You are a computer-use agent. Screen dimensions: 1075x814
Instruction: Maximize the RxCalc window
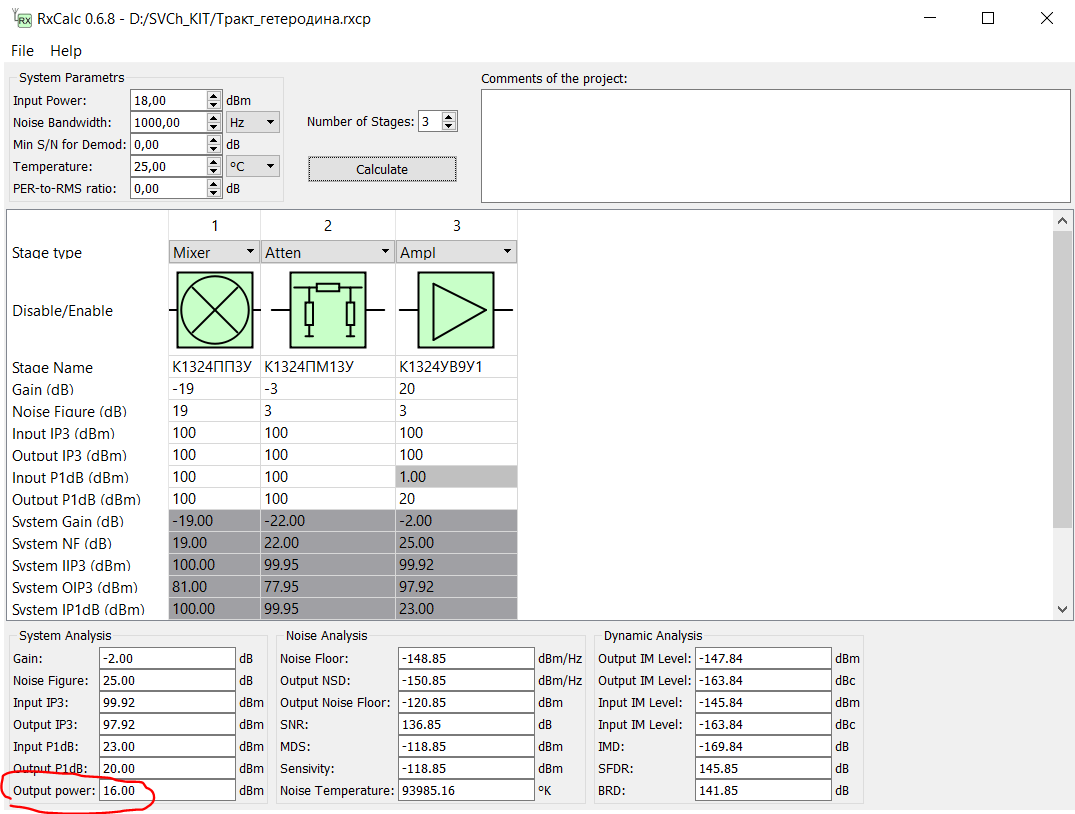click(988, 19)
